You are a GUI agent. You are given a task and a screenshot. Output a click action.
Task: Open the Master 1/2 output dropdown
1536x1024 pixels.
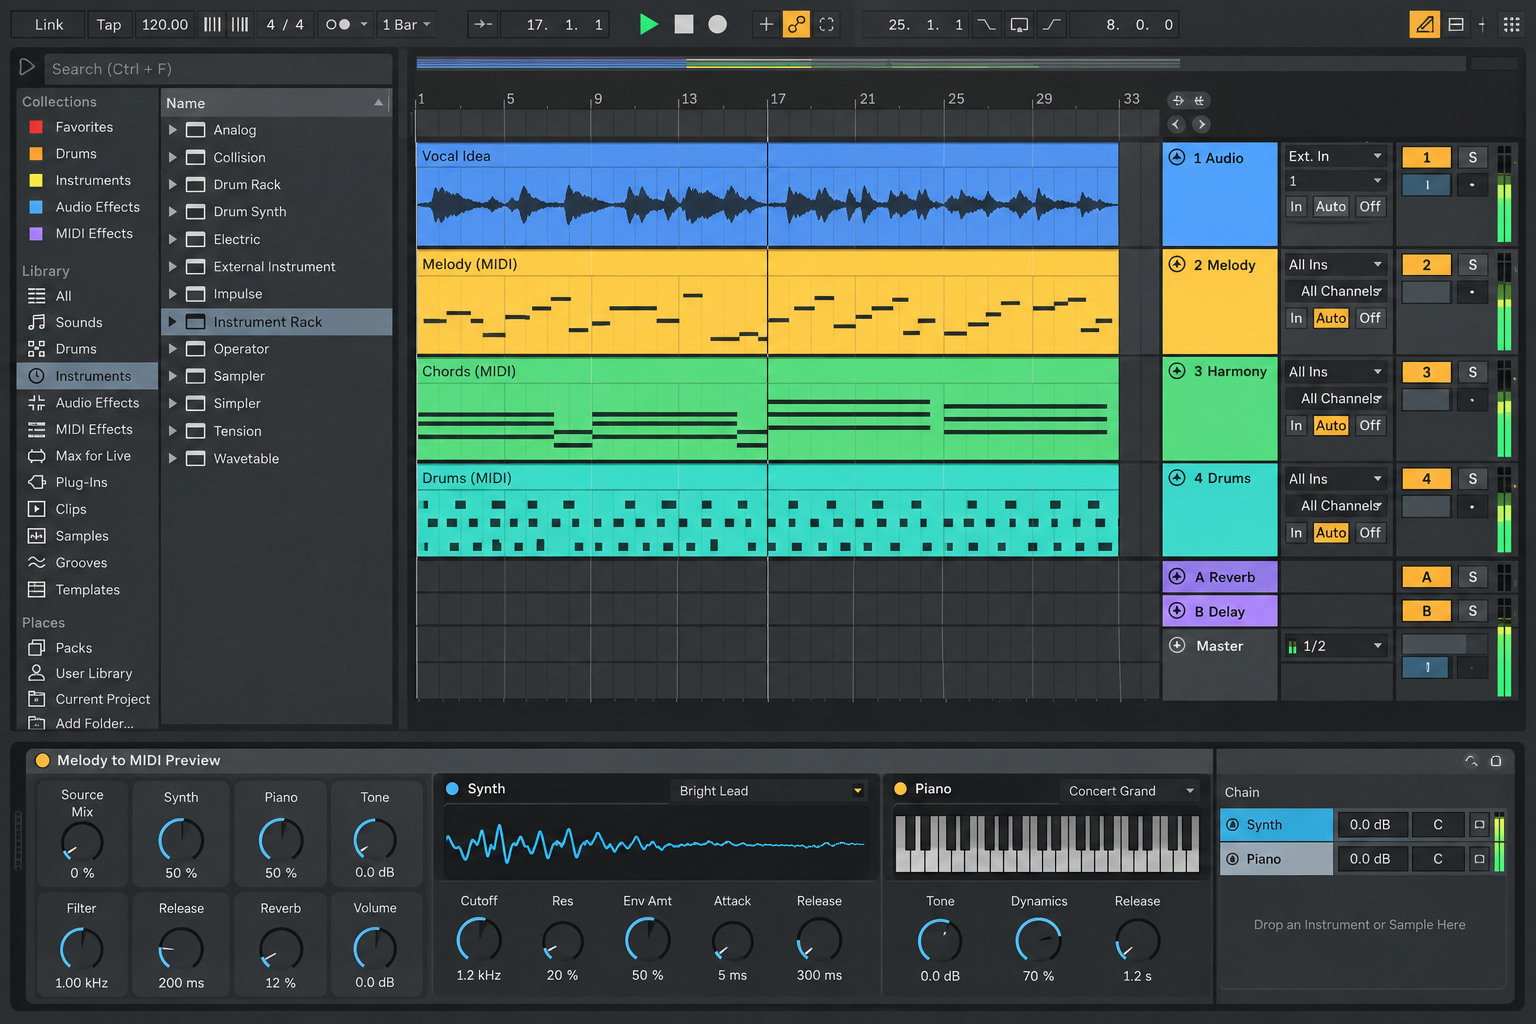point(1335,646)
